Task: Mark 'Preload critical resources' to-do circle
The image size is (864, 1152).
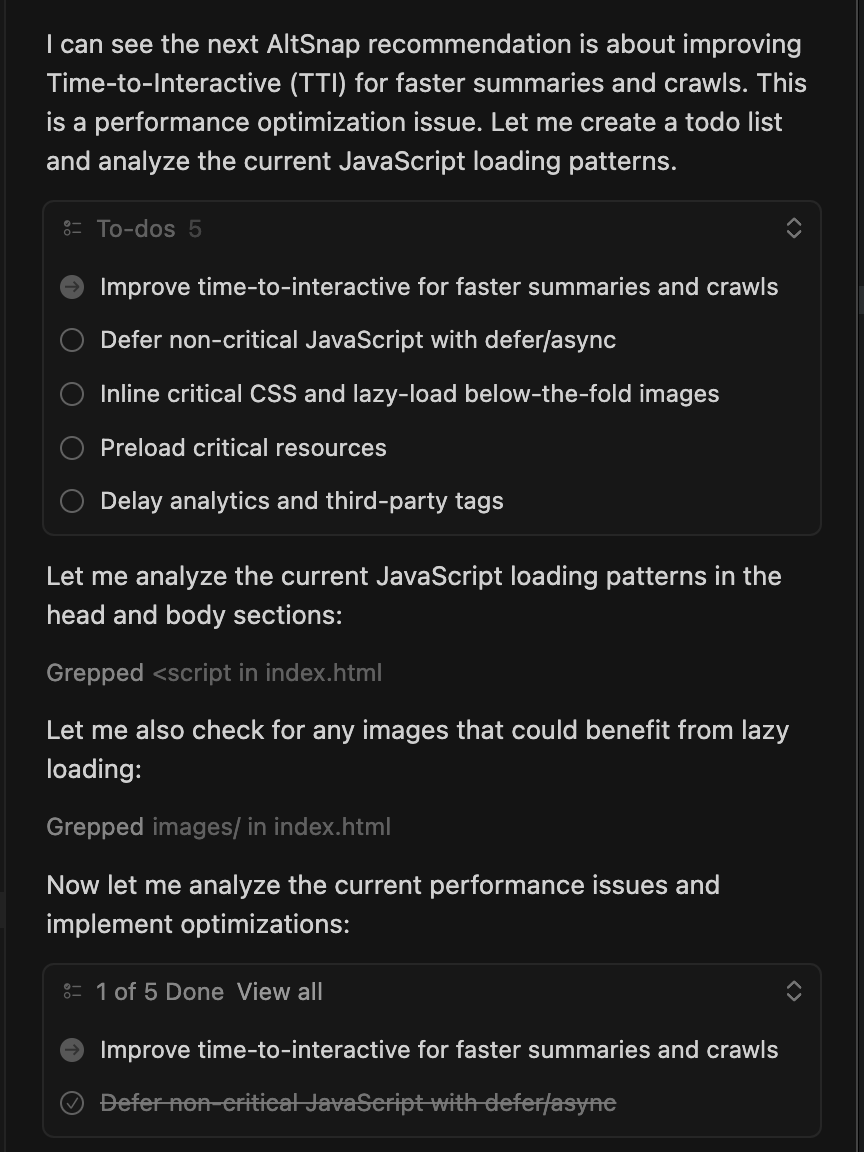Action: point(72,448)
